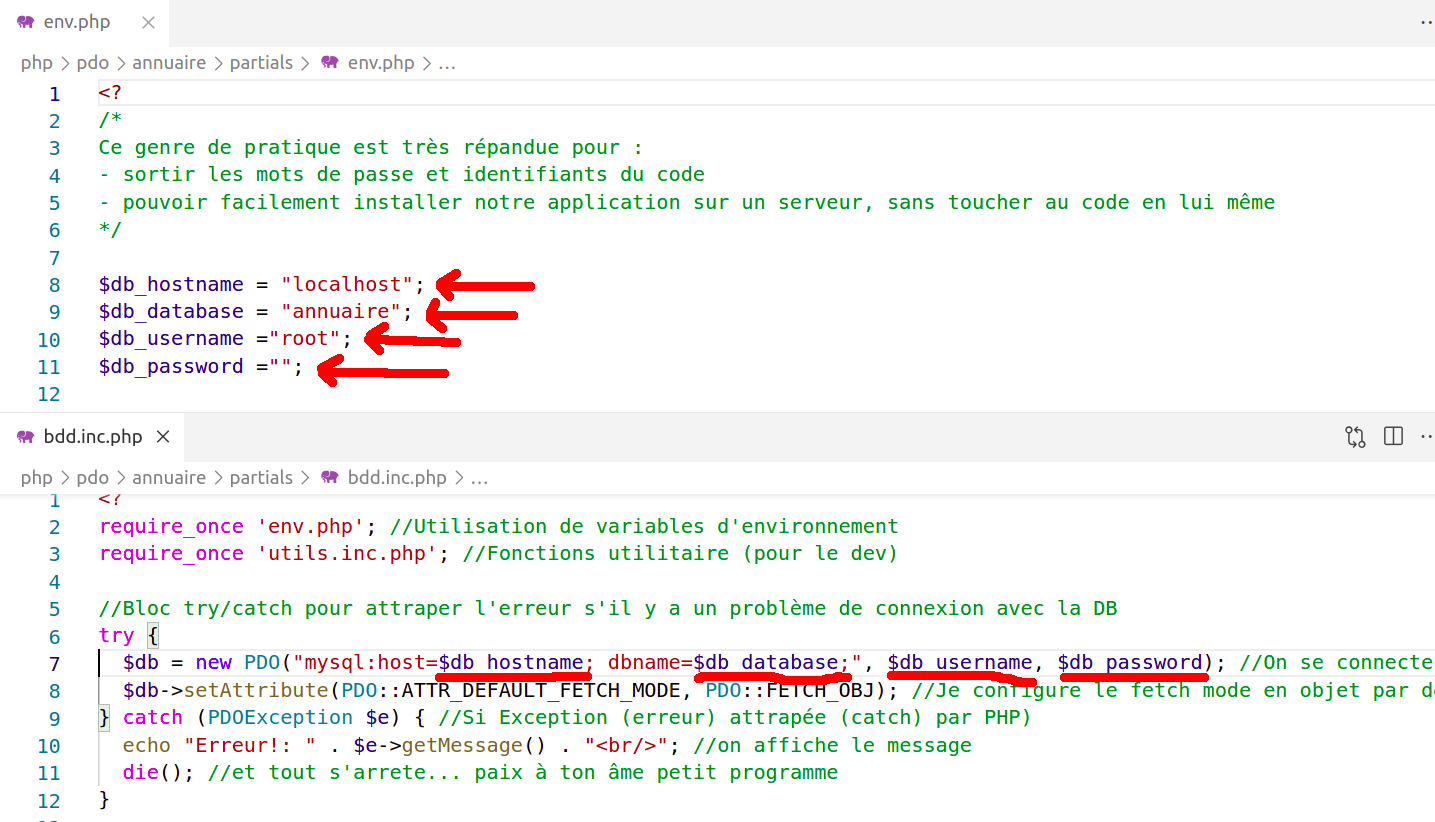Click 'env.php' file name in env.php breadcrumb

(380, 63)
